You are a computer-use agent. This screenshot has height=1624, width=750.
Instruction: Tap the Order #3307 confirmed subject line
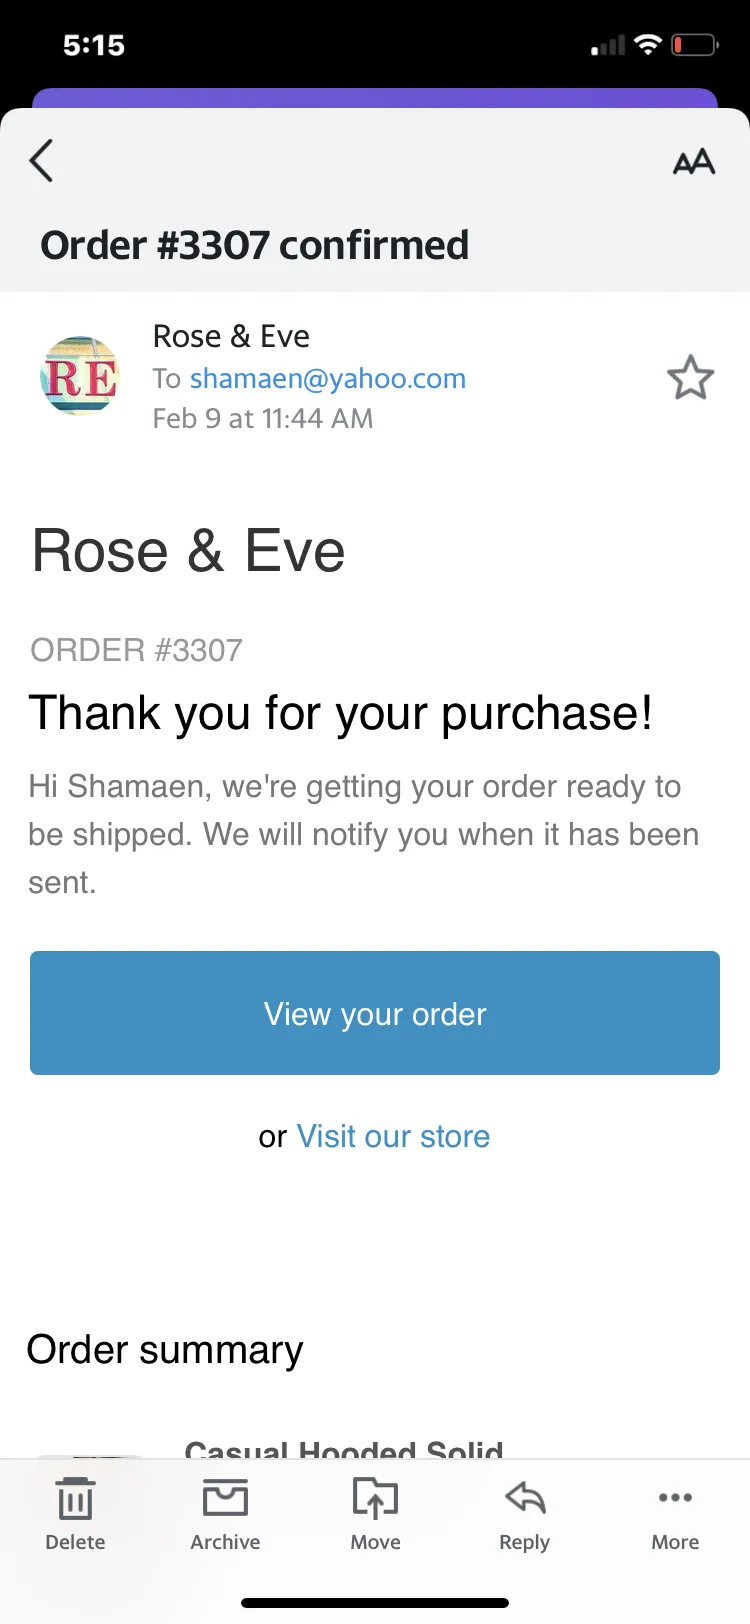254,245
